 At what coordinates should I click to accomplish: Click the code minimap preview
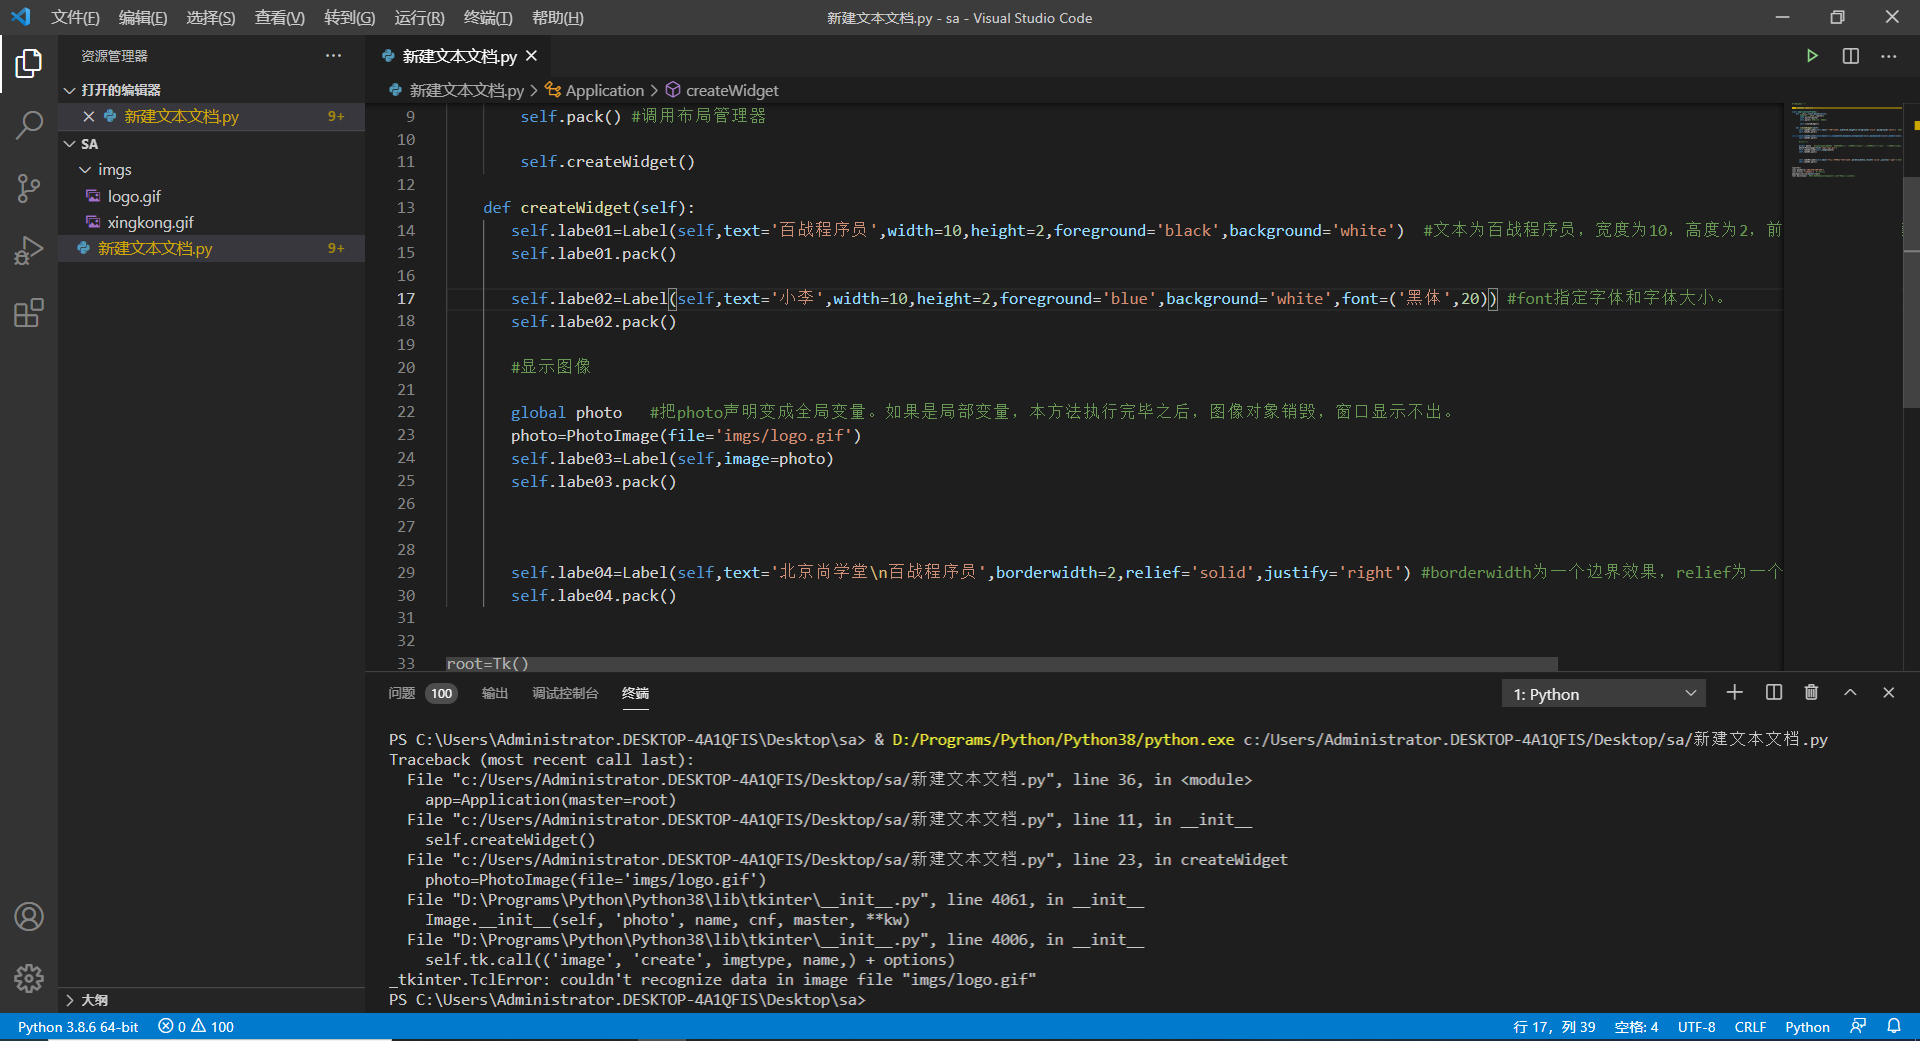tap(1846, 140)
